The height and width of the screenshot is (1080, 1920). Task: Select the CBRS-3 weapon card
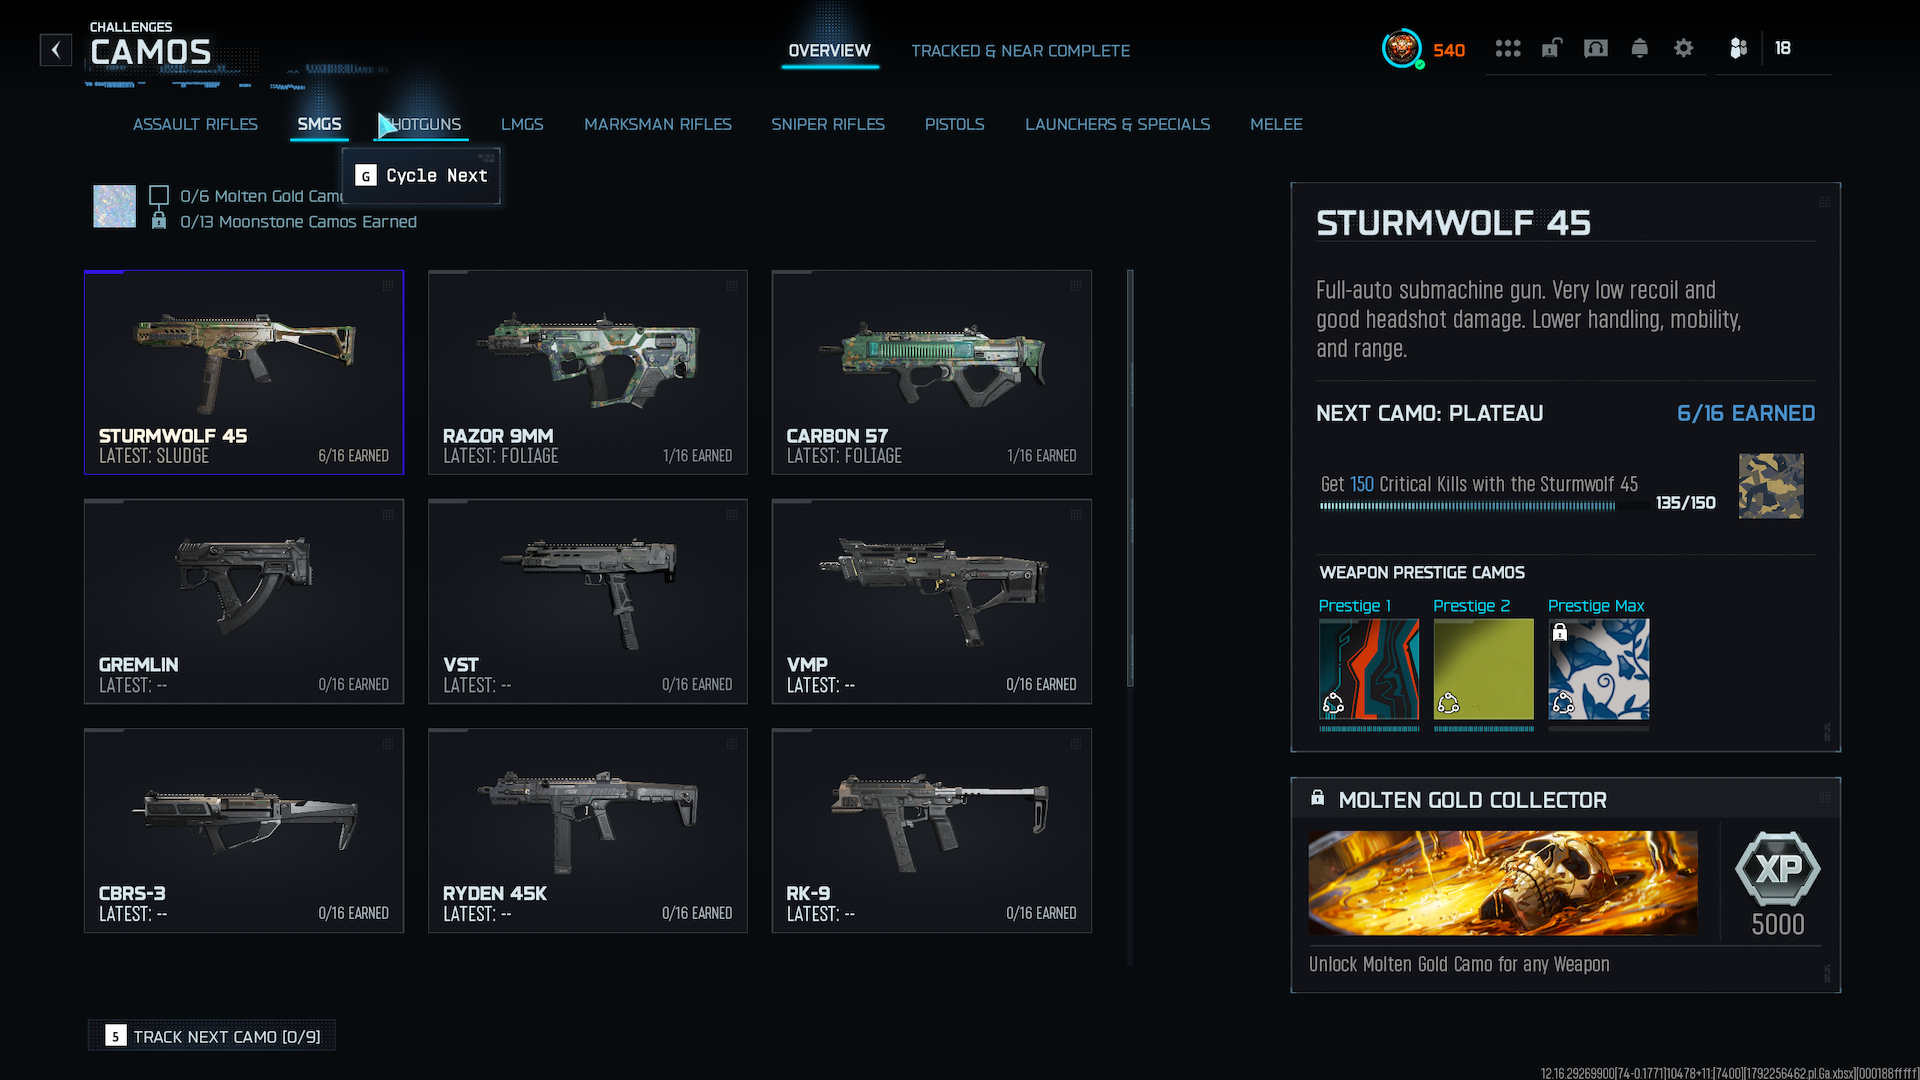point(244,830)
